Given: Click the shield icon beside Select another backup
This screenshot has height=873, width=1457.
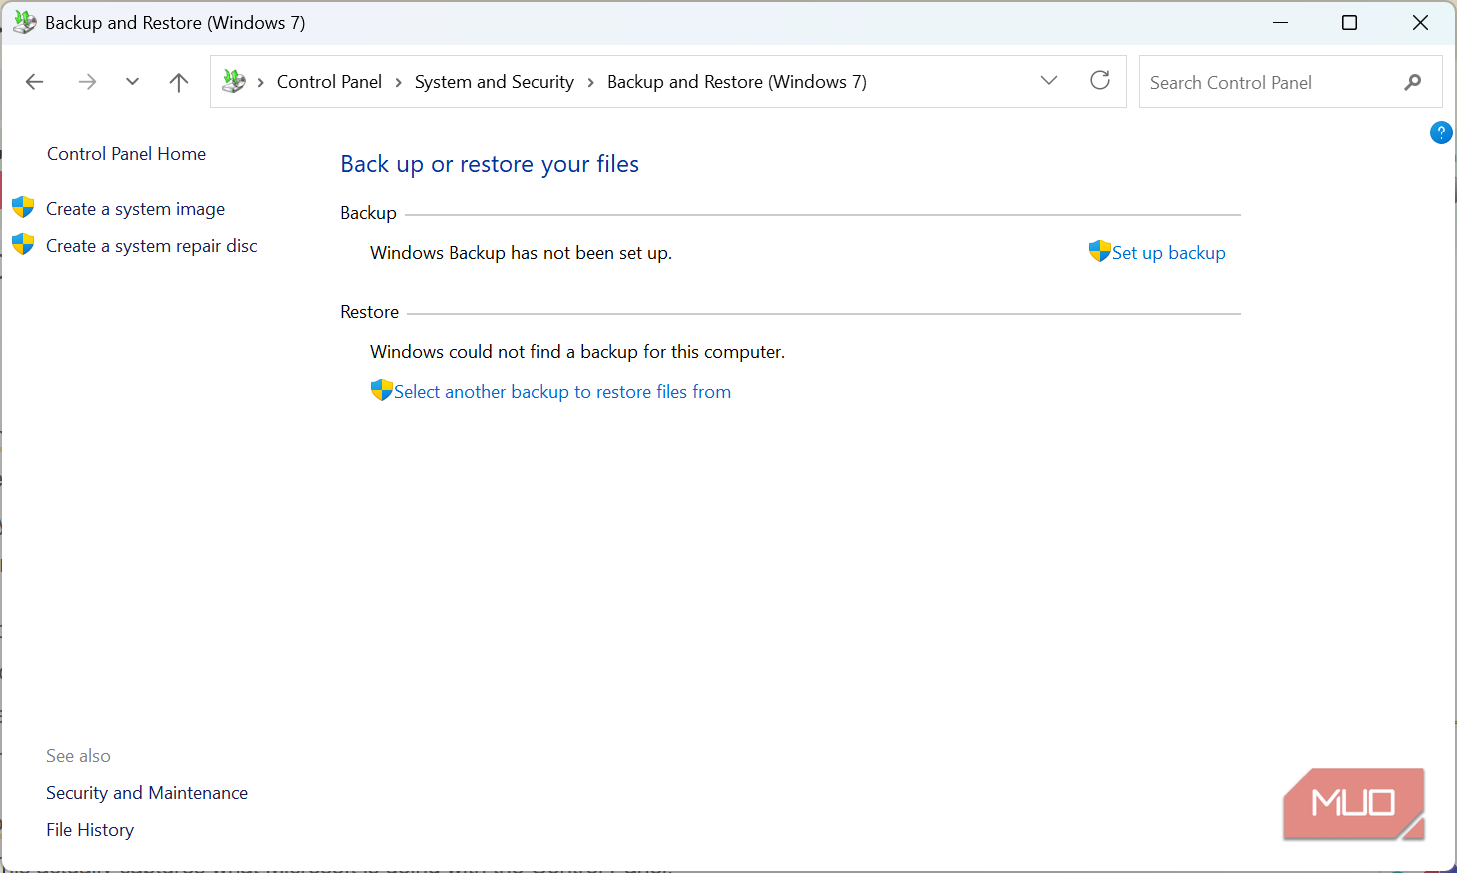Looking at the screenshot, I should (x=382, y=390).
